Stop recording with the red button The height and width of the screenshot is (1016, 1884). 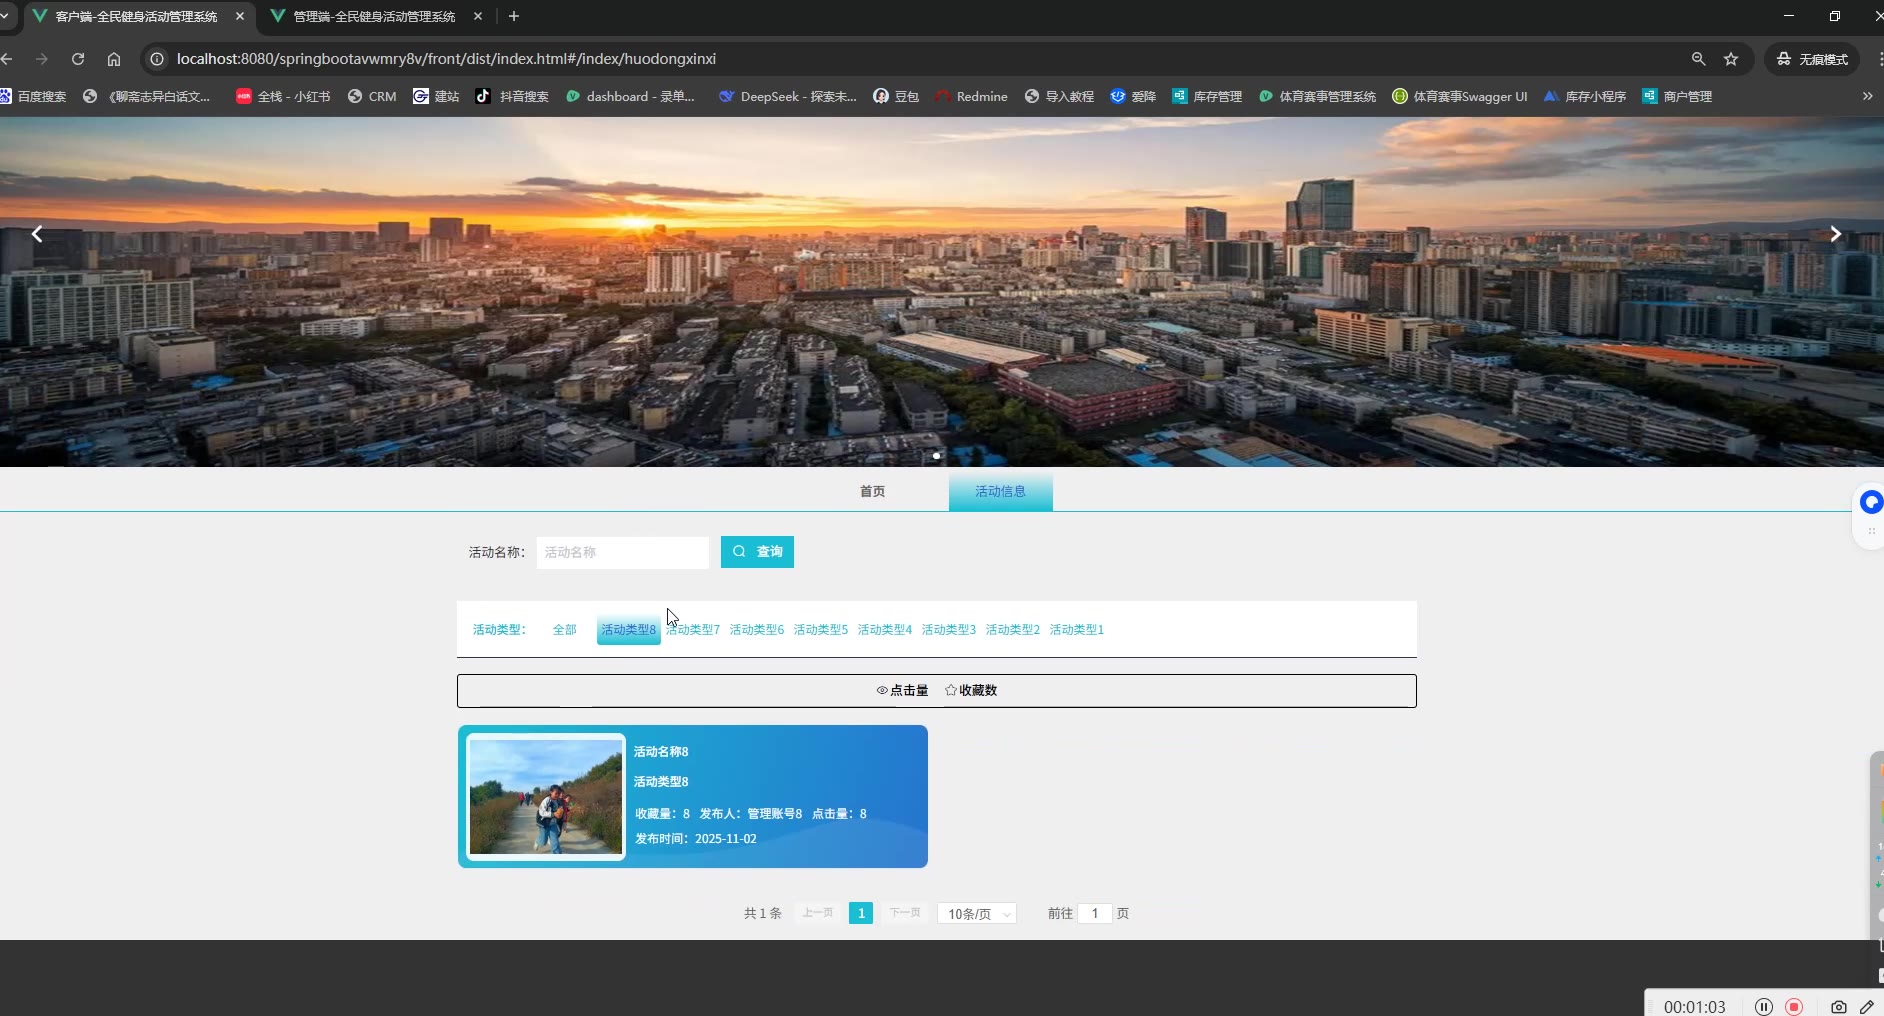click(x=1794, y=1007)
